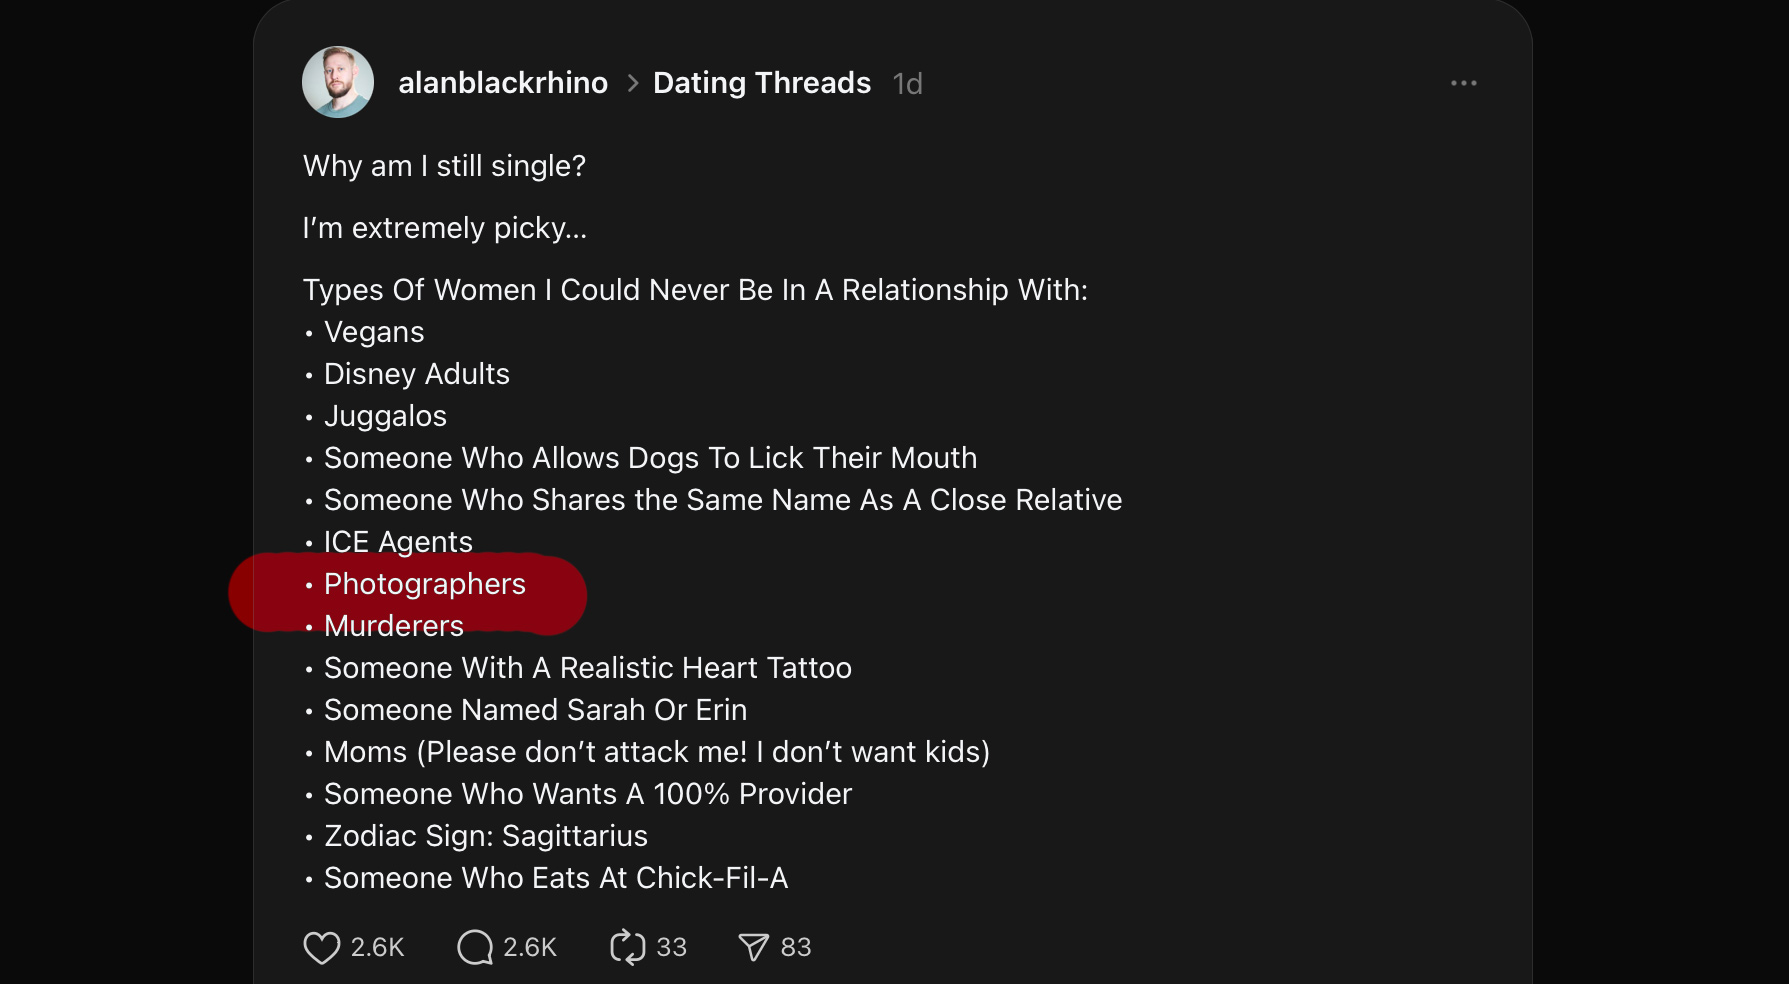
Task: Click the repost count of 33
Action: [671, 947]
